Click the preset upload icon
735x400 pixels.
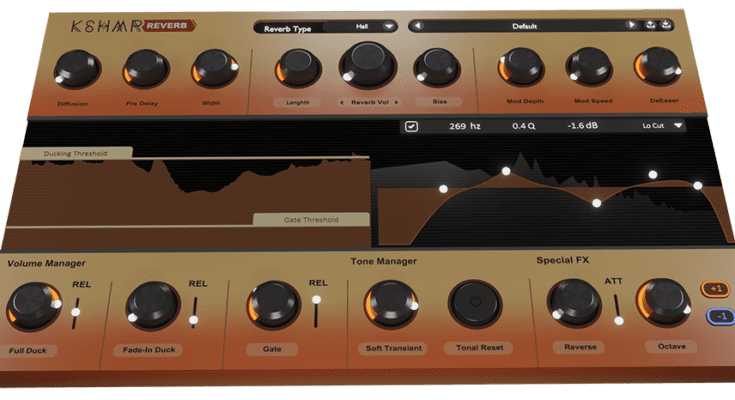[x=651, y=26]
